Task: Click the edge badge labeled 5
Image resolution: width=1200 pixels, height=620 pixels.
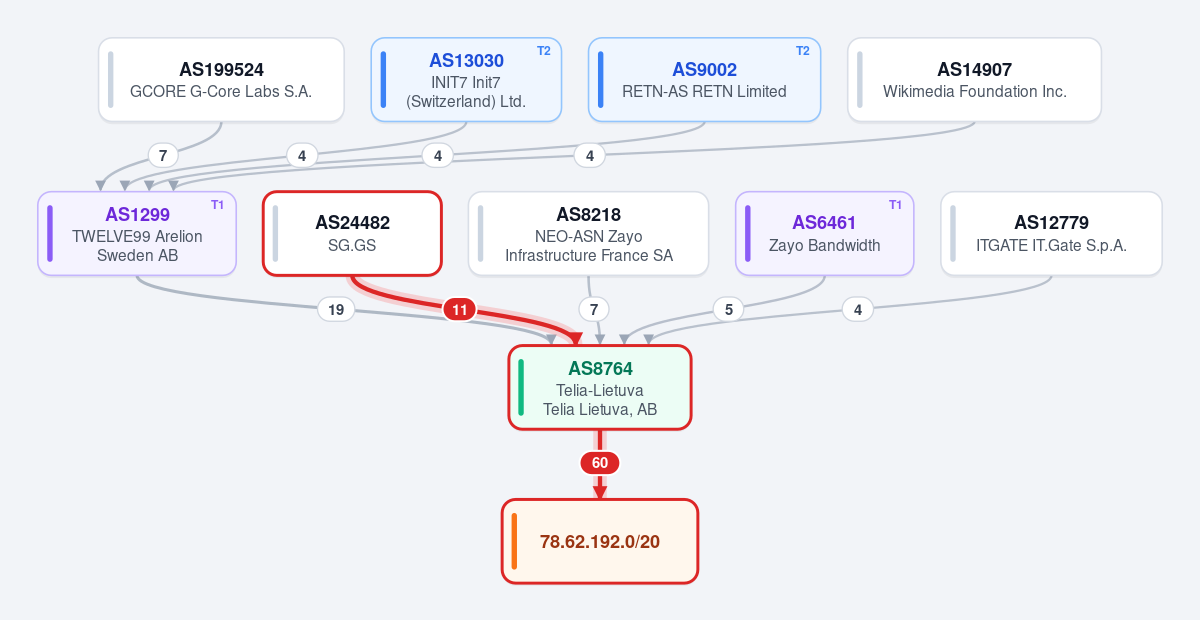Action: coord(728,310)
